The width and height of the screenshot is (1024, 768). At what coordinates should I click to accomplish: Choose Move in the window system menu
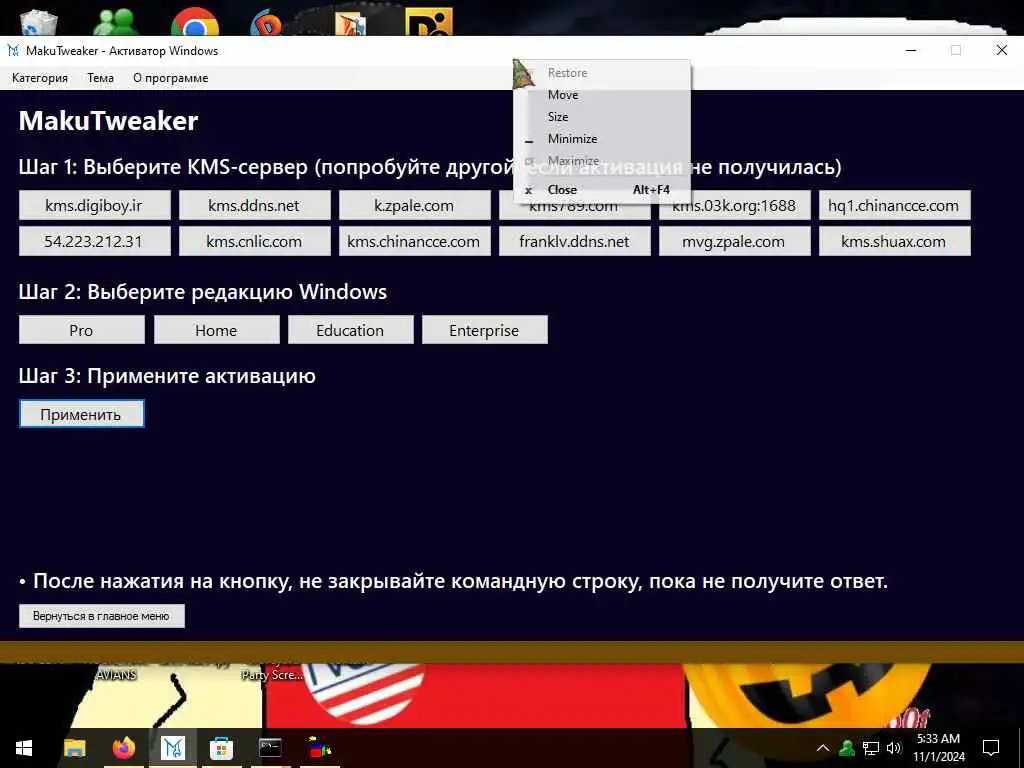601,95
